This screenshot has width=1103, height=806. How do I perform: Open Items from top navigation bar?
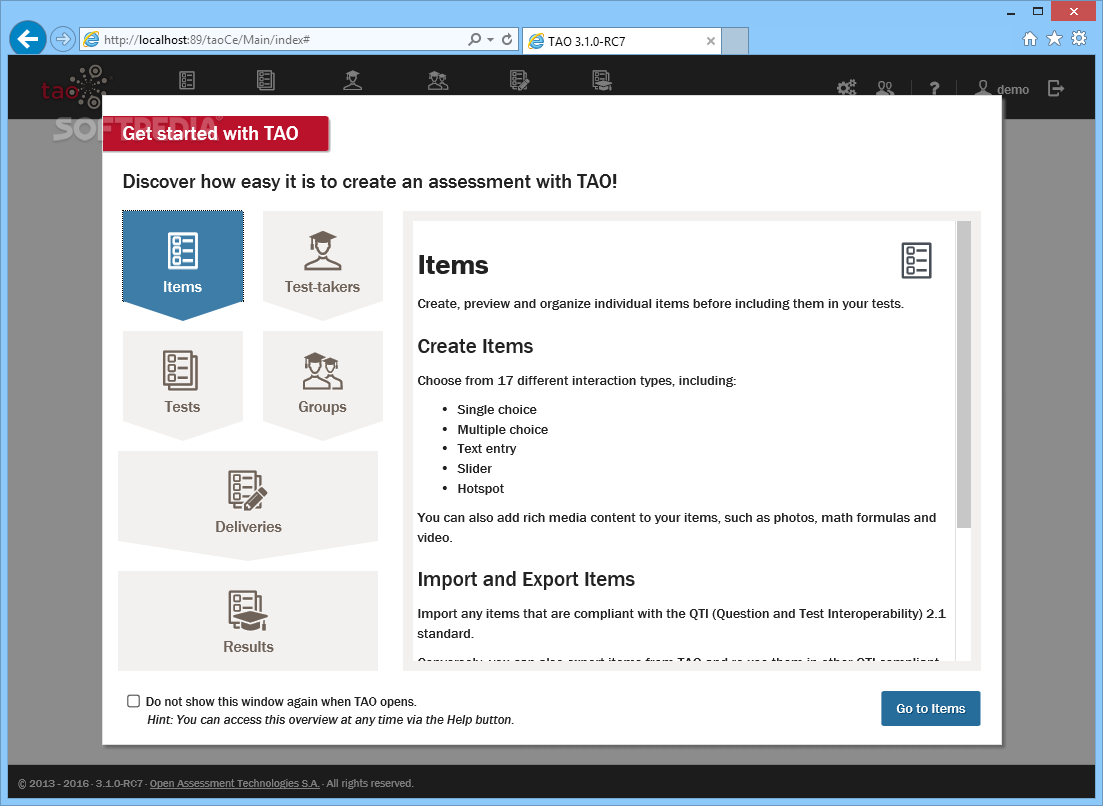pyautogui.click(x=187, y=80)
